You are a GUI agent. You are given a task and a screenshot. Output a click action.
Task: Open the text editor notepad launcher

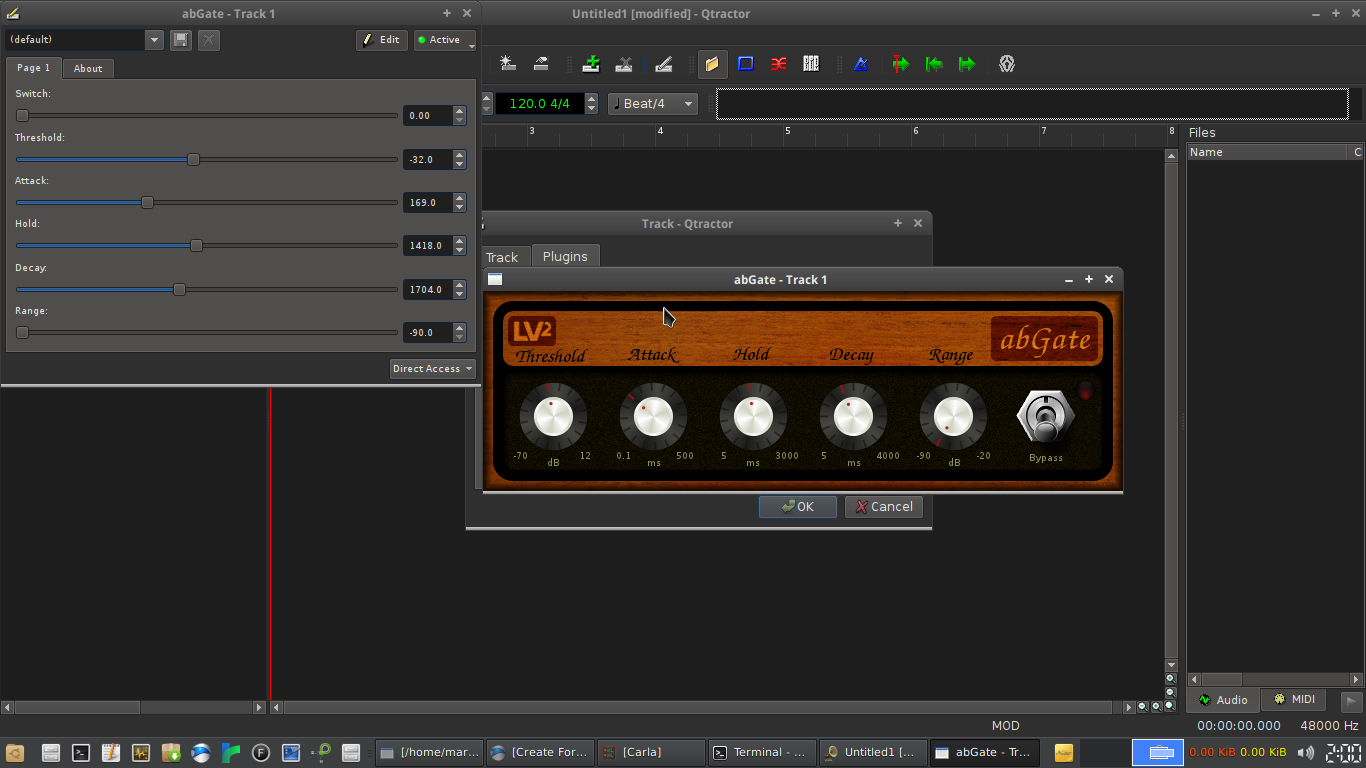pos(111,753)
